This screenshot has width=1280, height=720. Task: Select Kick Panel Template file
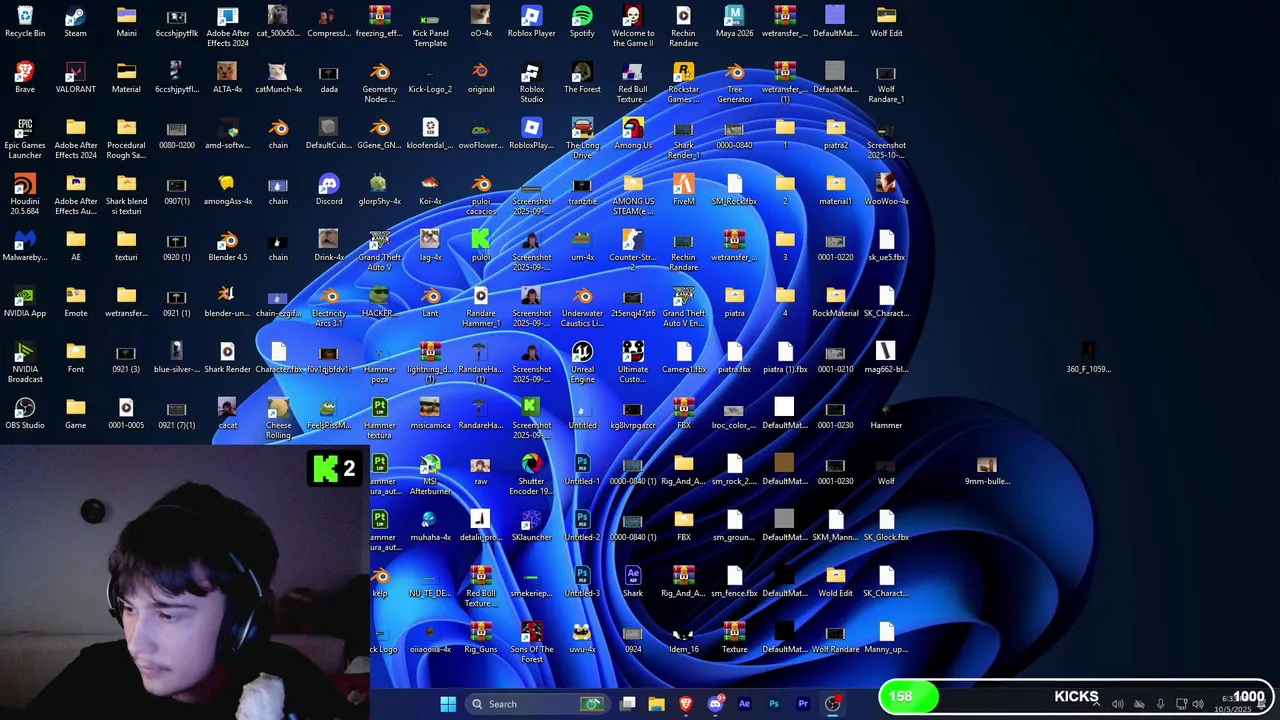coord(430,27)
